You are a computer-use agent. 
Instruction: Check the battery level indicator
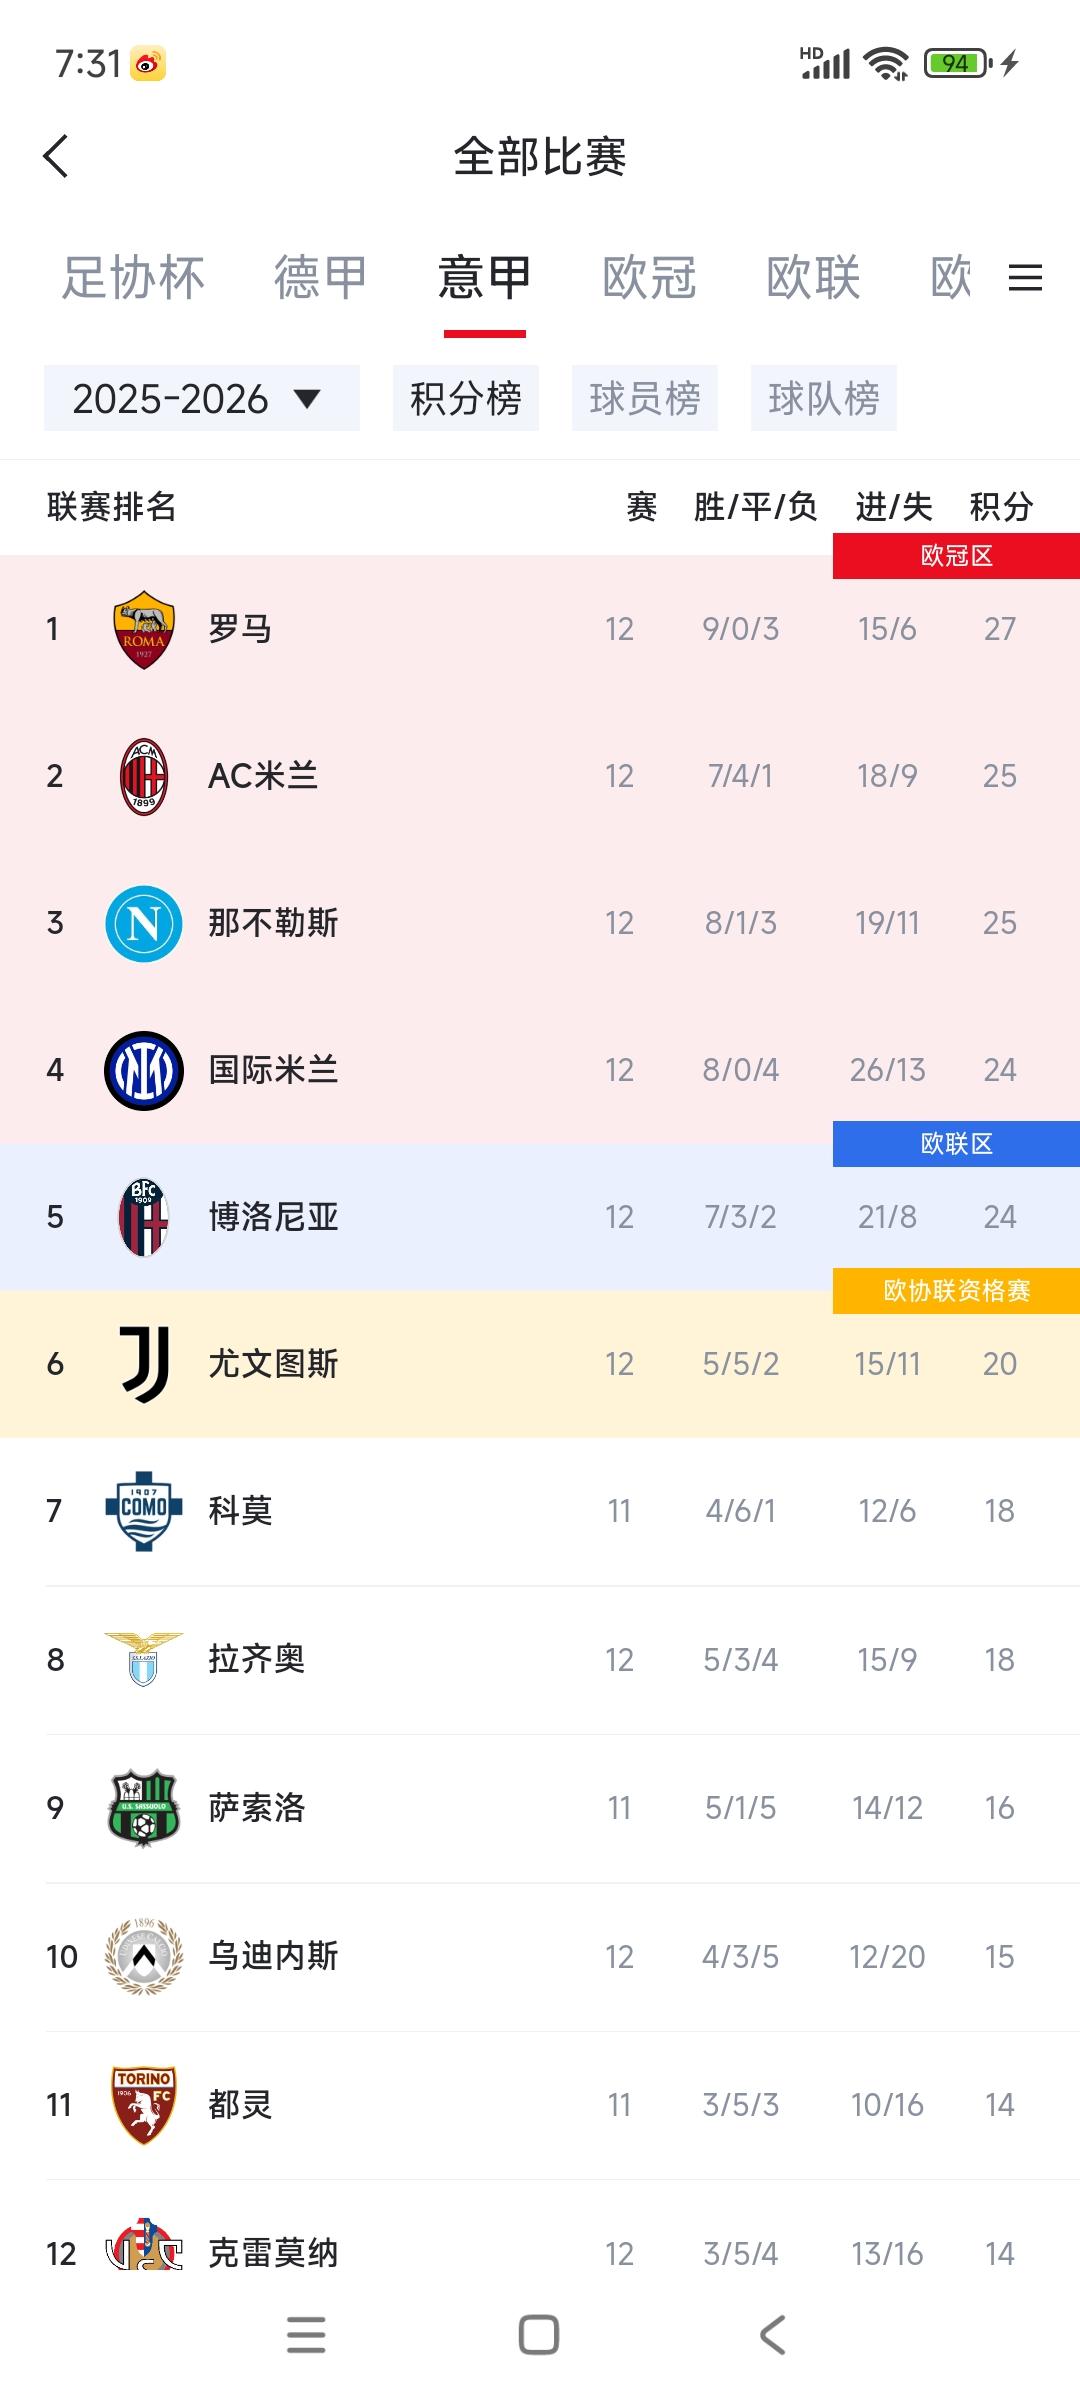tap(954, 62)
